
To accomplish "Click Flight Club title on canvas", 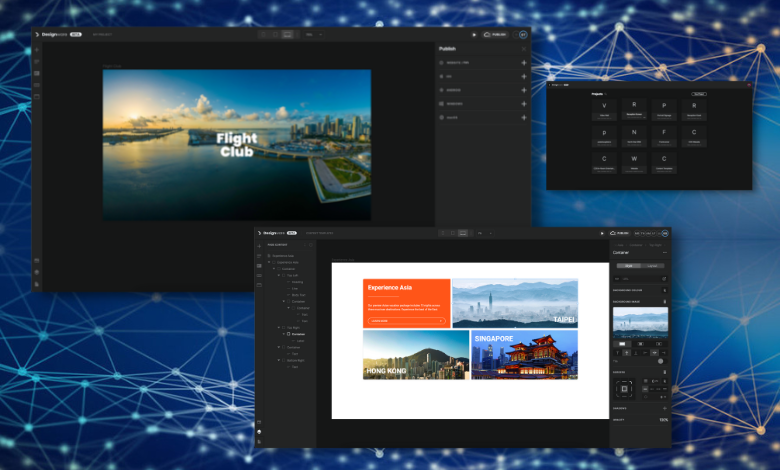I will [x=237, y=145].
